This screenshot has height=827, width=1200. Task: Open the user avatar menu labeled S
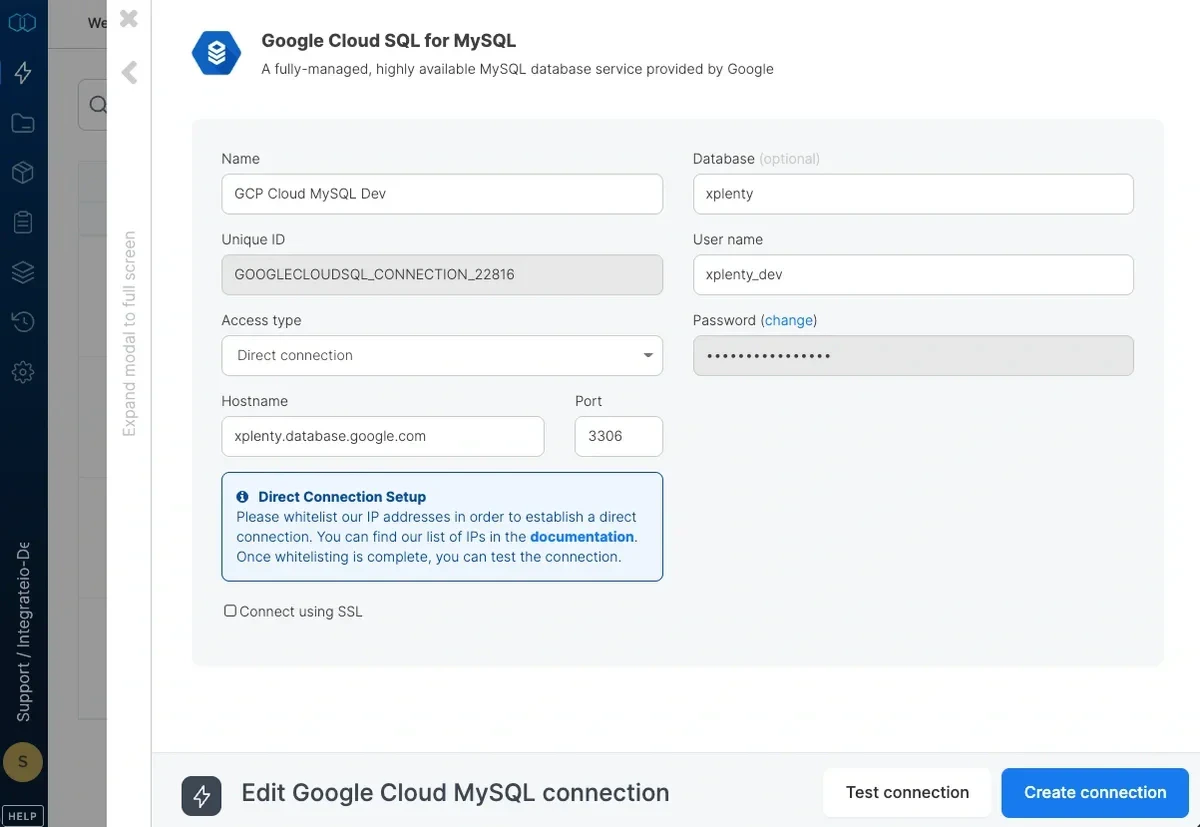[x=23, y=761]
